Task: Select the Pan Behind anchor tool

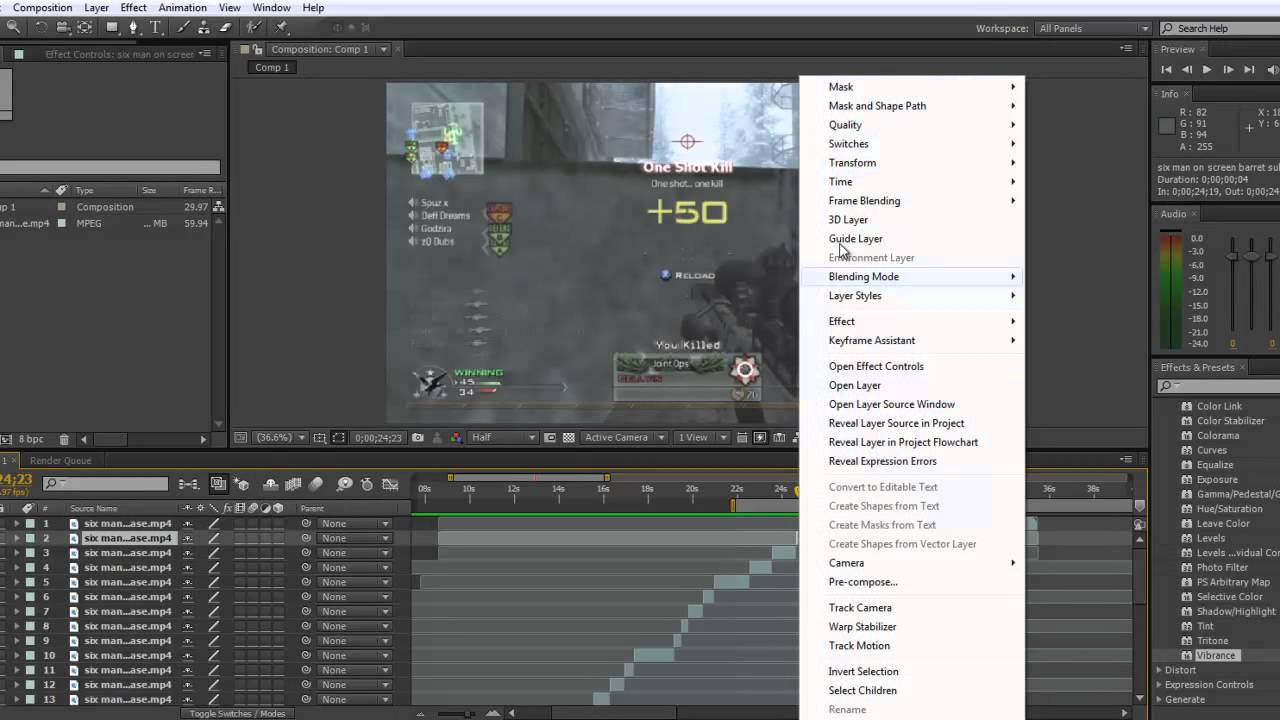Action: point(84,27)
